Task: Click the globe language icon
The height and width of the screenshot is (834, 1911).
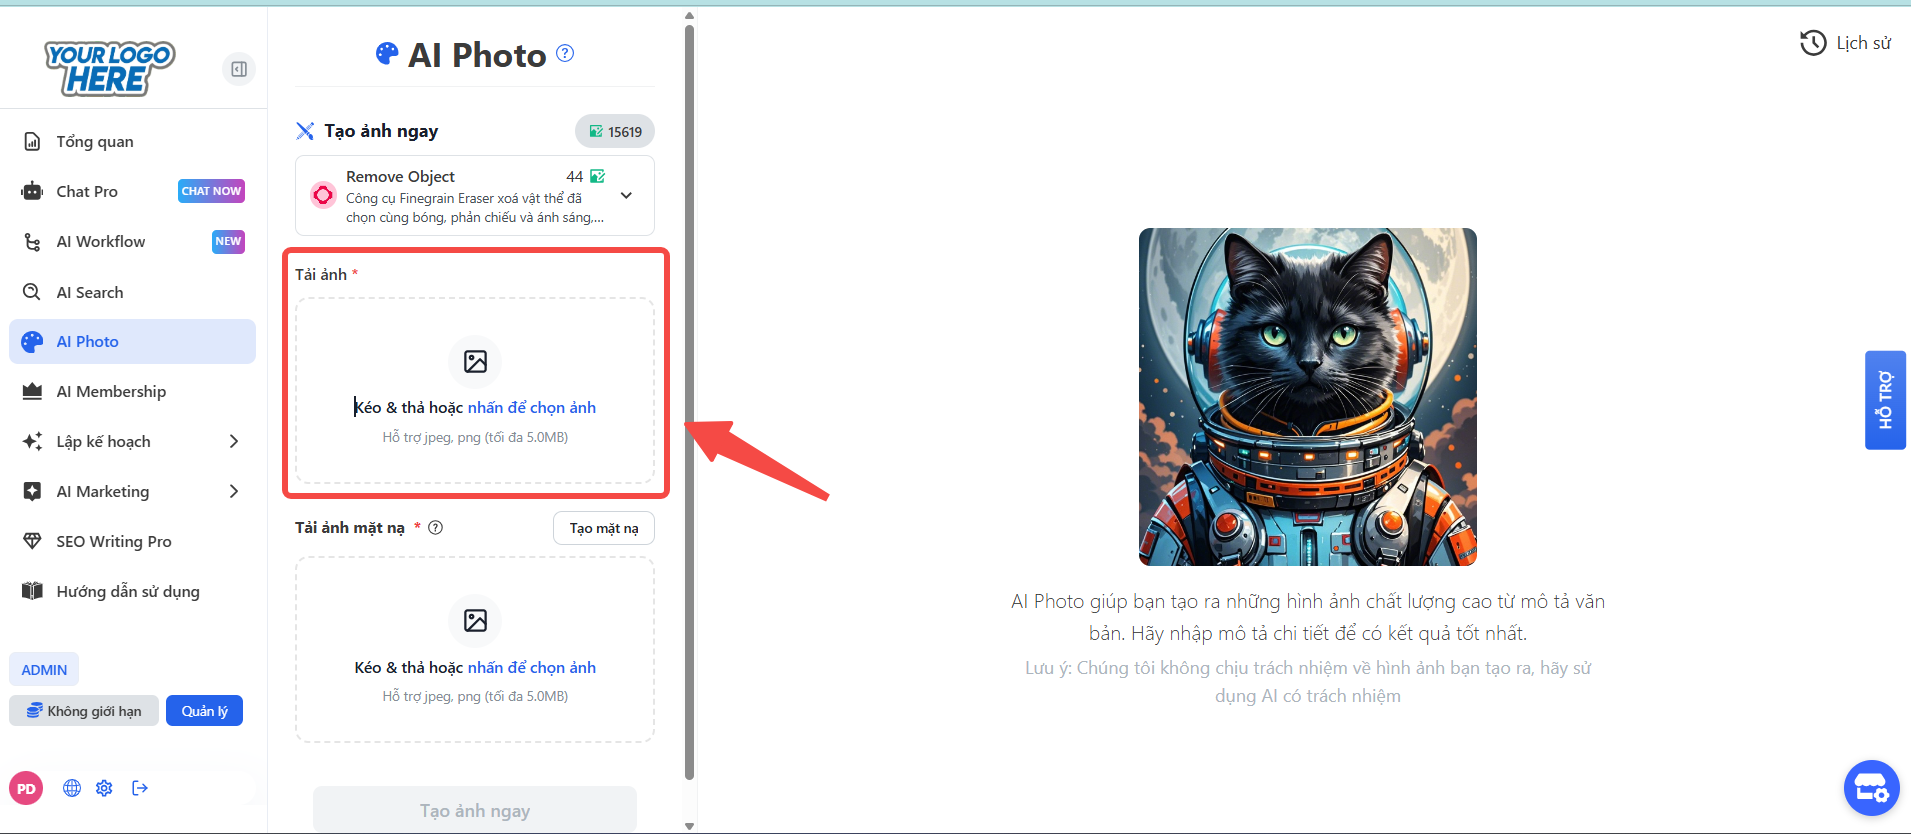Action: [x=72, y=788]
